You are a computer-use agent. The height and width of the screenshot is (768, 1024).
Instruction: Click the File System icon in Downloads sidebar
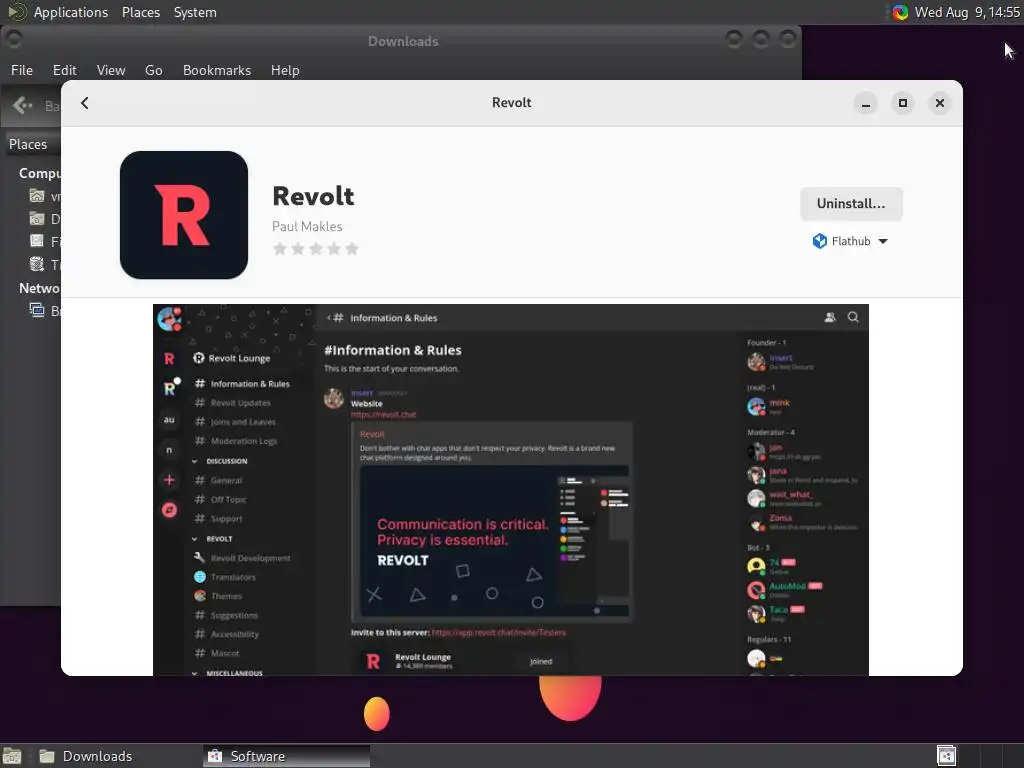point(37,241)
